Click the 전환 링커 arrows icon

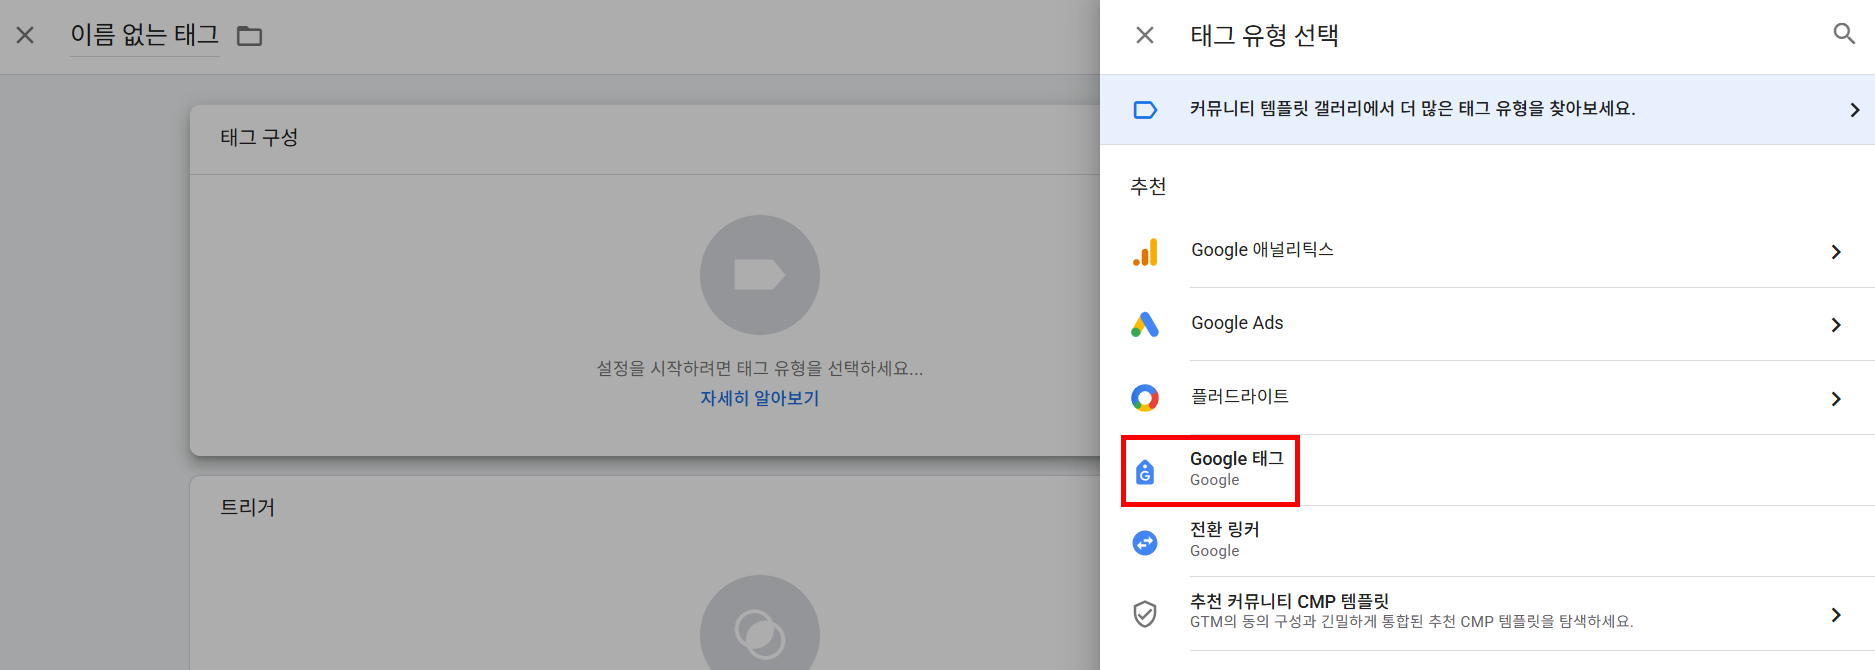coord(1145,542)
